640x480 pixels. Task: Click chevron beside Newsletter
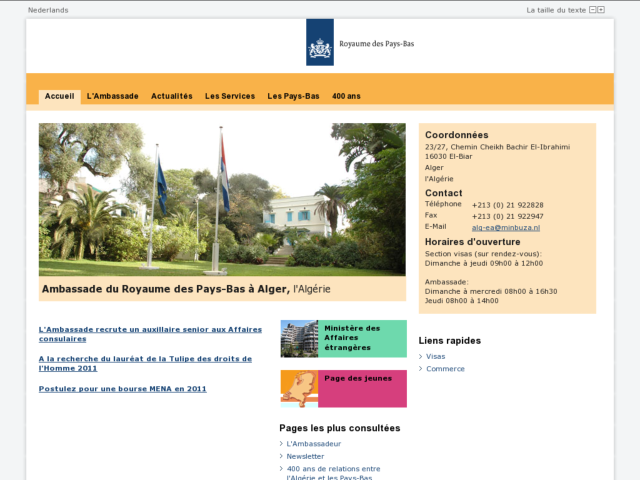(281, 456)
